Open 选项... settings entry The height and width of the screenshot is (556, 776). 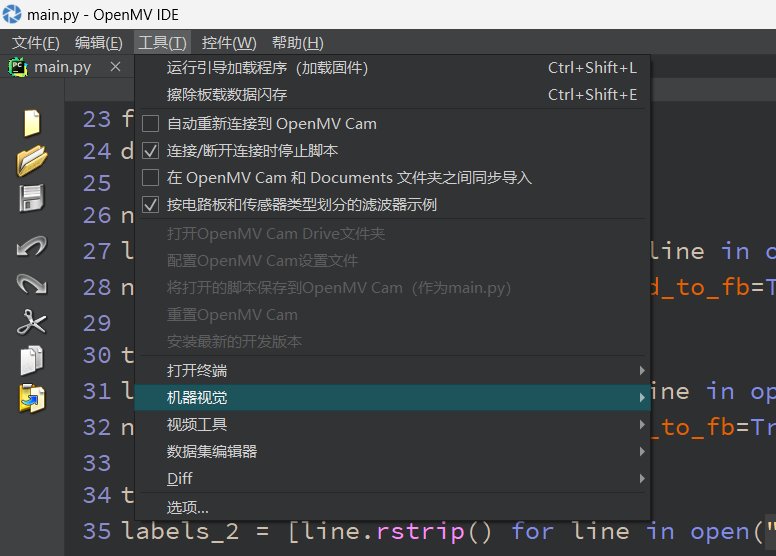(392, 507)
